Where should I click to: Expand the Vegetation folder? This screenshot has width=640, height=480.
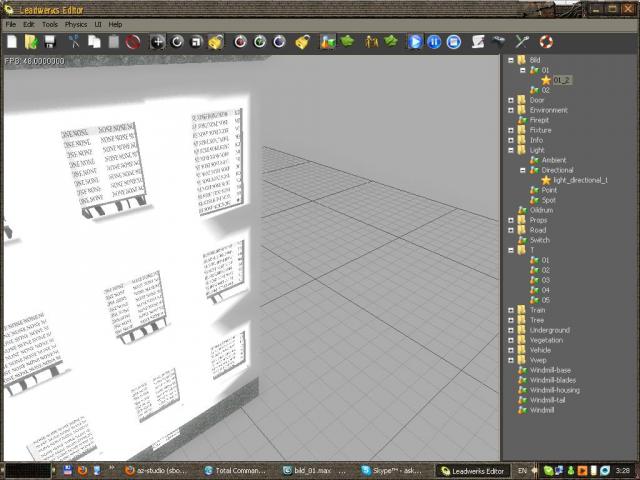(510, 340)
